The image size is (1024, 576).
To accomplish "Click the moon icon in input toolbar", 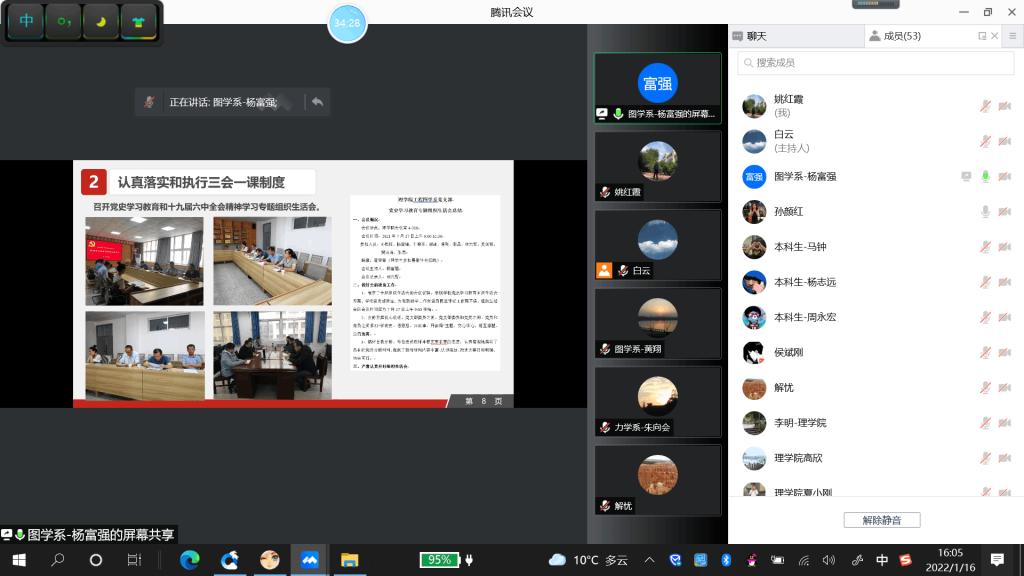I will (x=101, y=21).
